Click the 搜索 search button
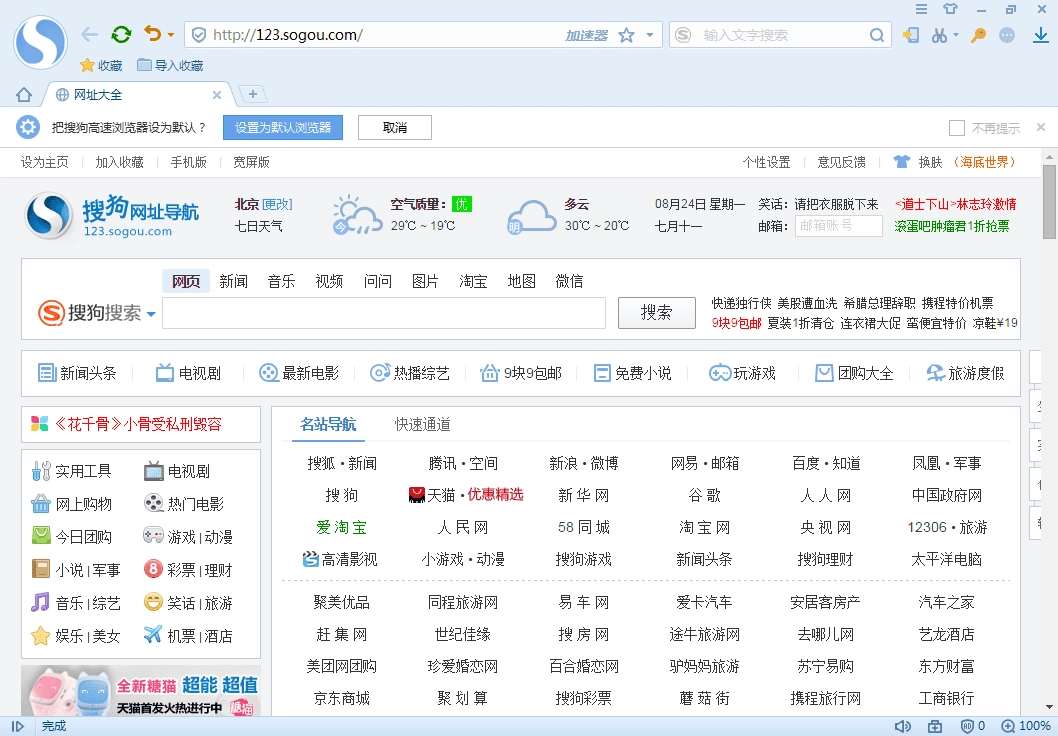The width and height of the screenshot is (1058, 736). point(657,313)
